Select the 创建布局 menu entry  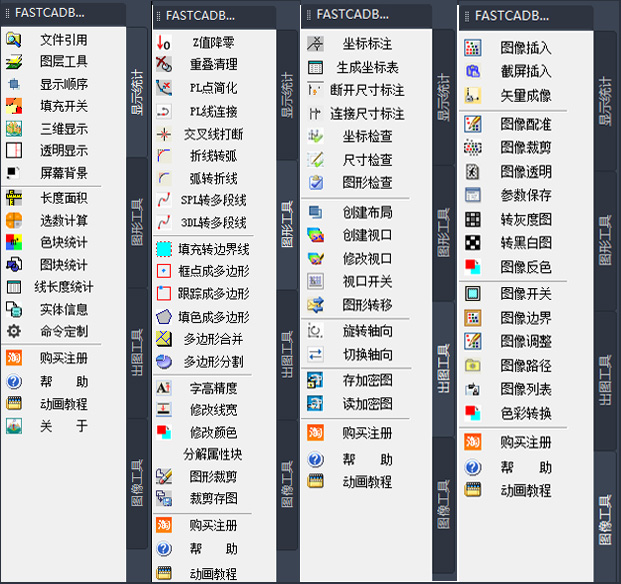367,213
